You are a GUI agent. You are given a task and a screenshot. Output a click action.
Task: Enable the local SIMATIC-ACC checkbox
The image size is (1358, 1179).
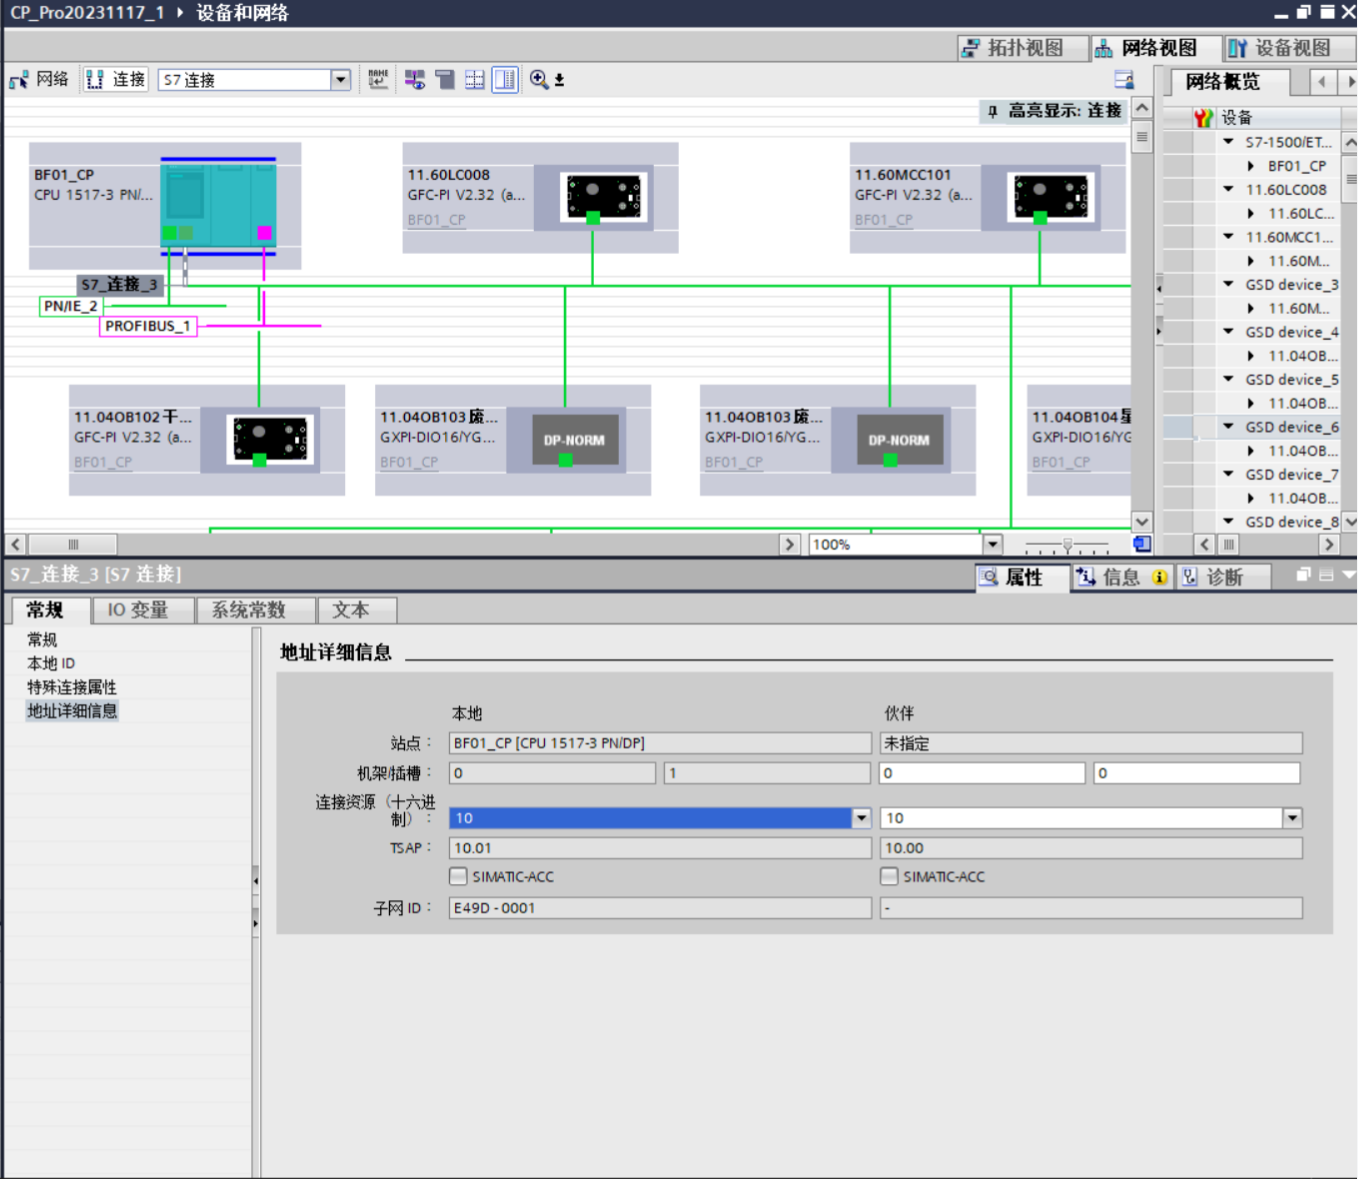click(x=458, y=876)
